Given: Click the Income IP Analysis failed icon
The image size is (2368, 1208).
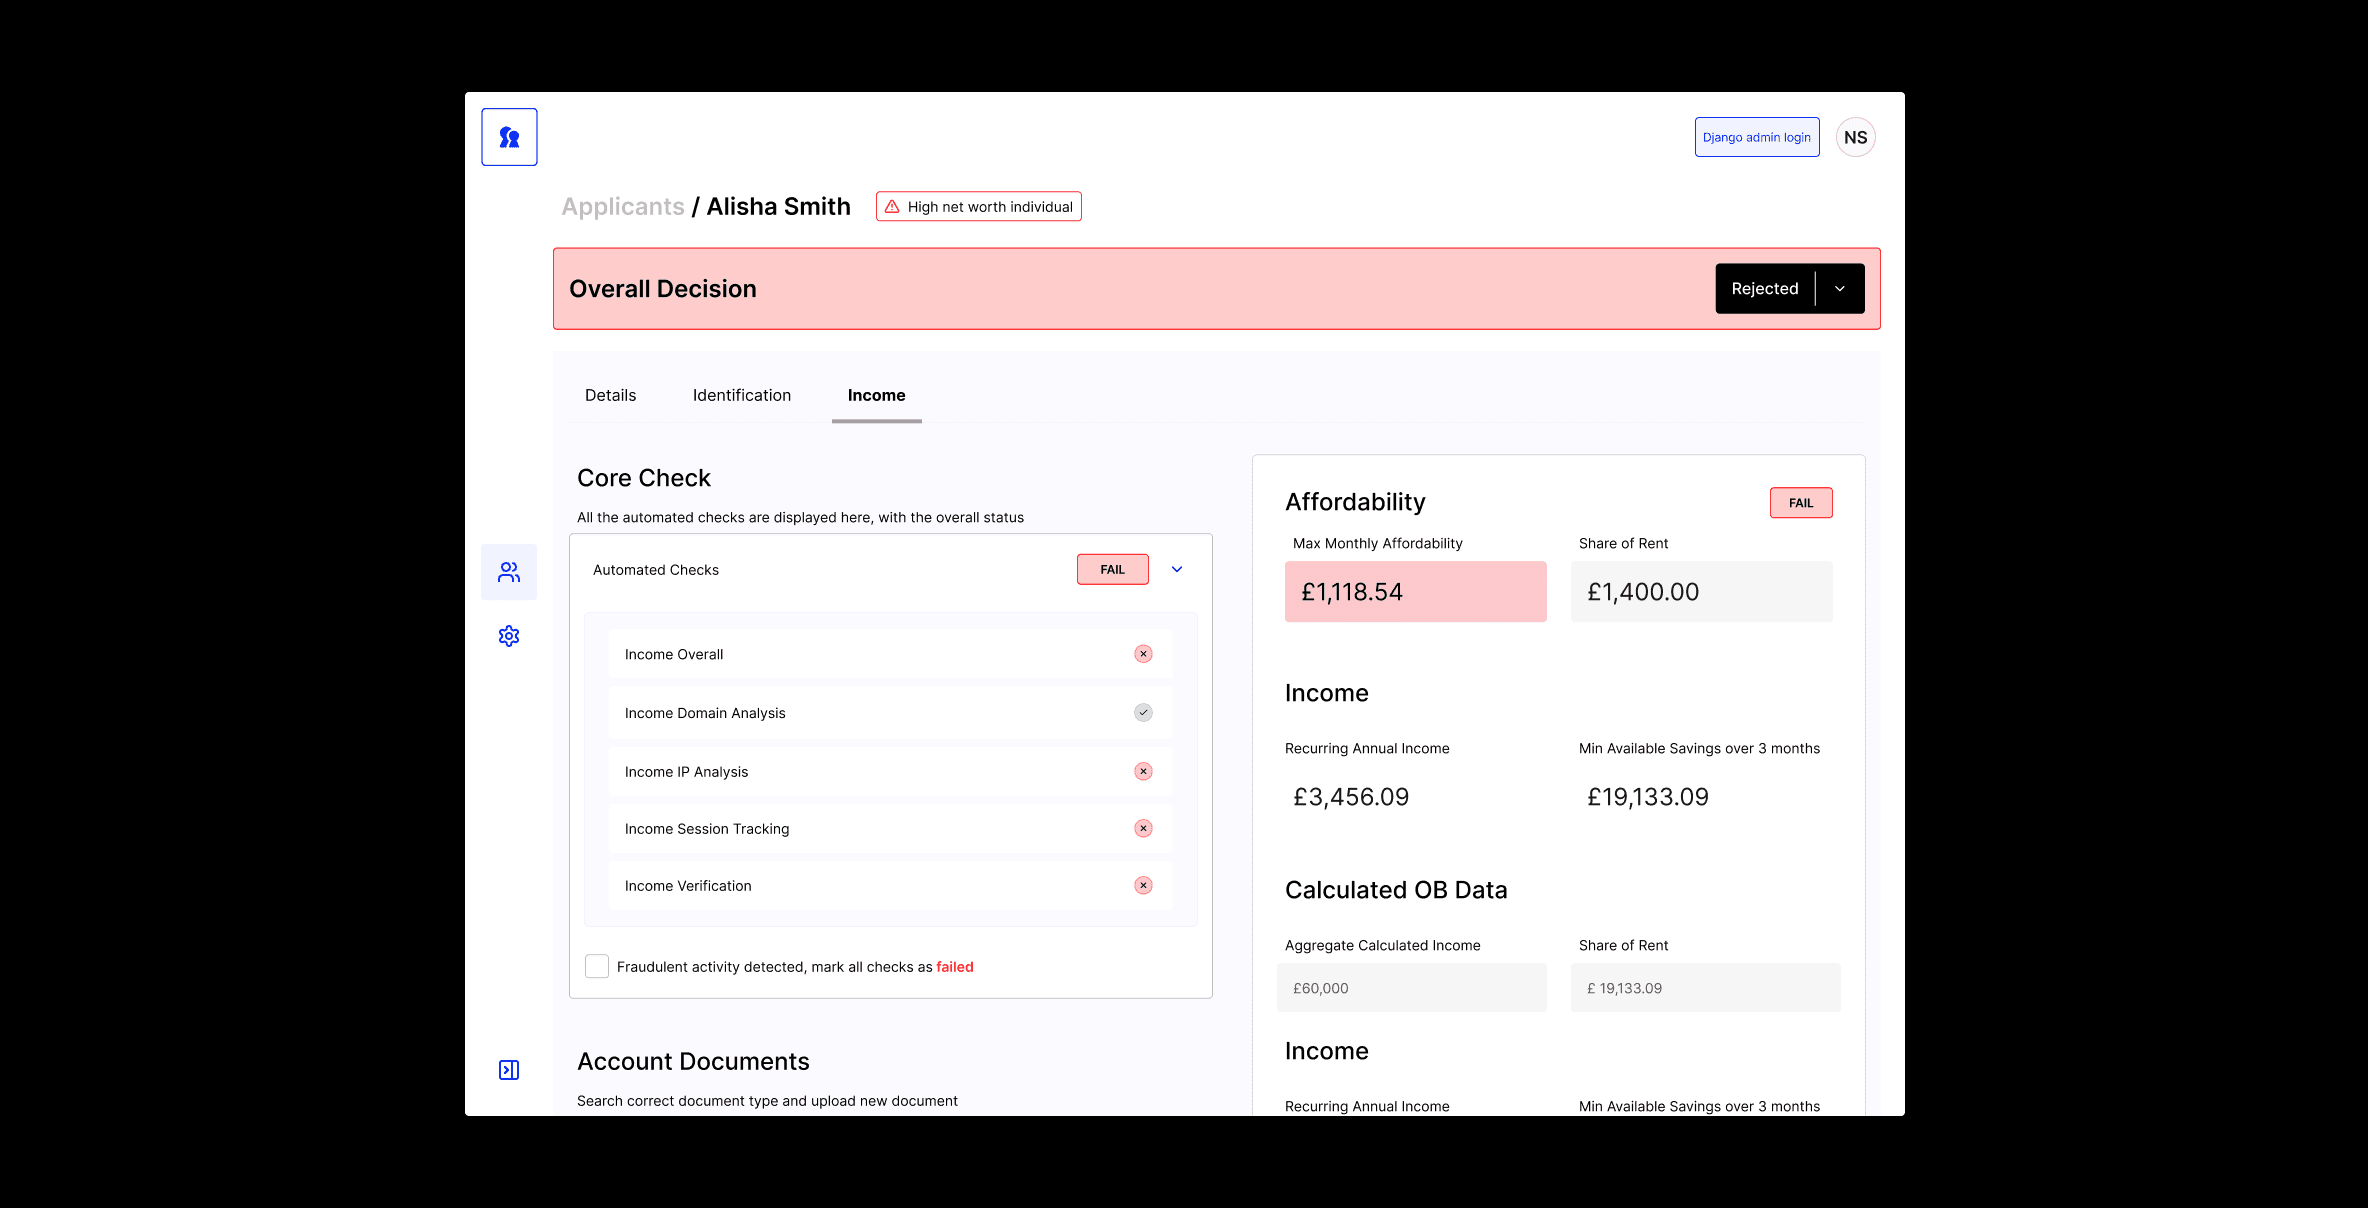Looking at the screenshot, I should (x=1143, y=771).
